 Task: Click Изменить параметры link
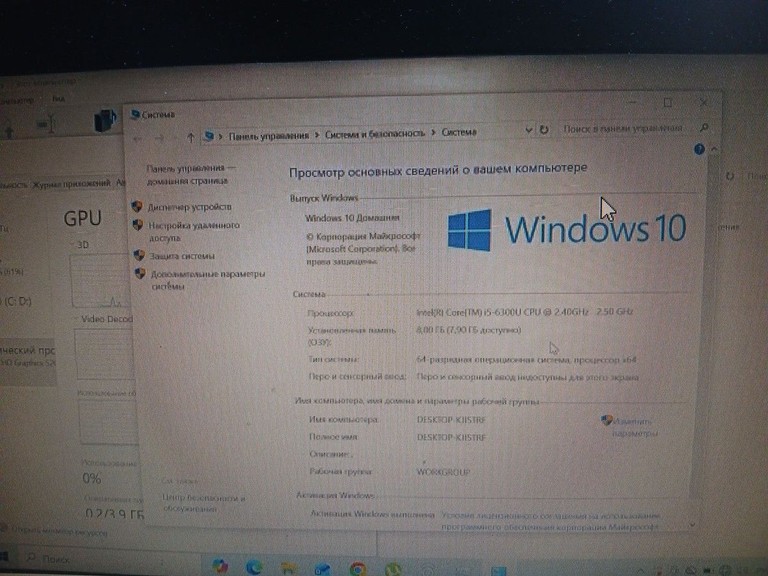coord(634,427)
